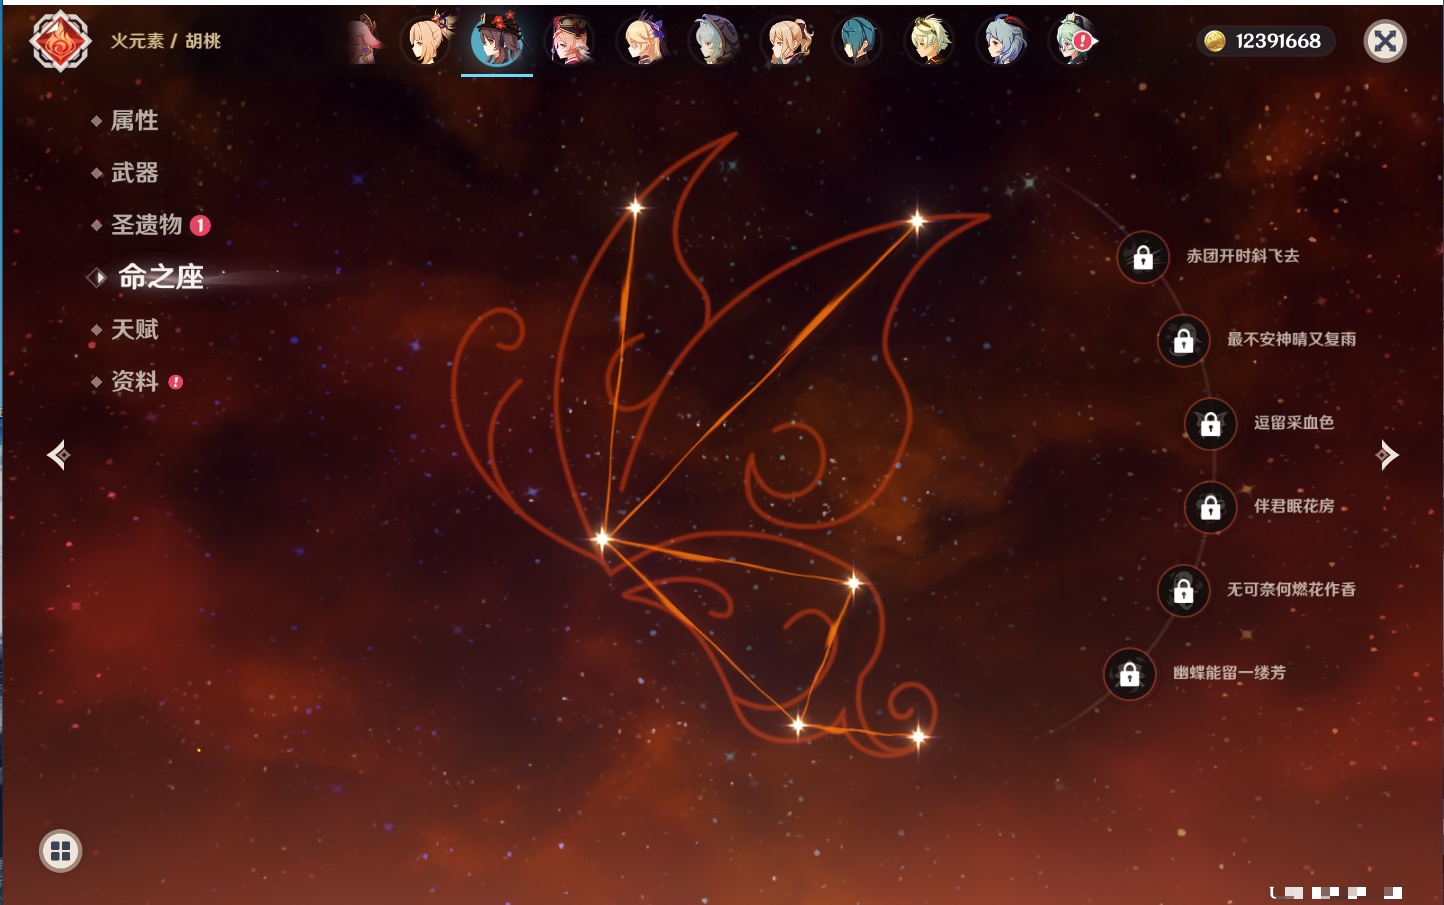Image resolution: width=1444 pixels, height=905 pixels.
Task: Open constellation label 幽蝶能留一缕芳
Action: (1229, 673)
